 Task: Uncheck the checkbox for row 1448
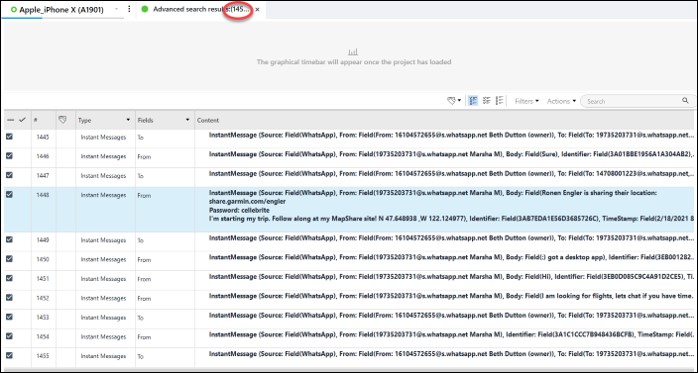click(x=9, y=195)
